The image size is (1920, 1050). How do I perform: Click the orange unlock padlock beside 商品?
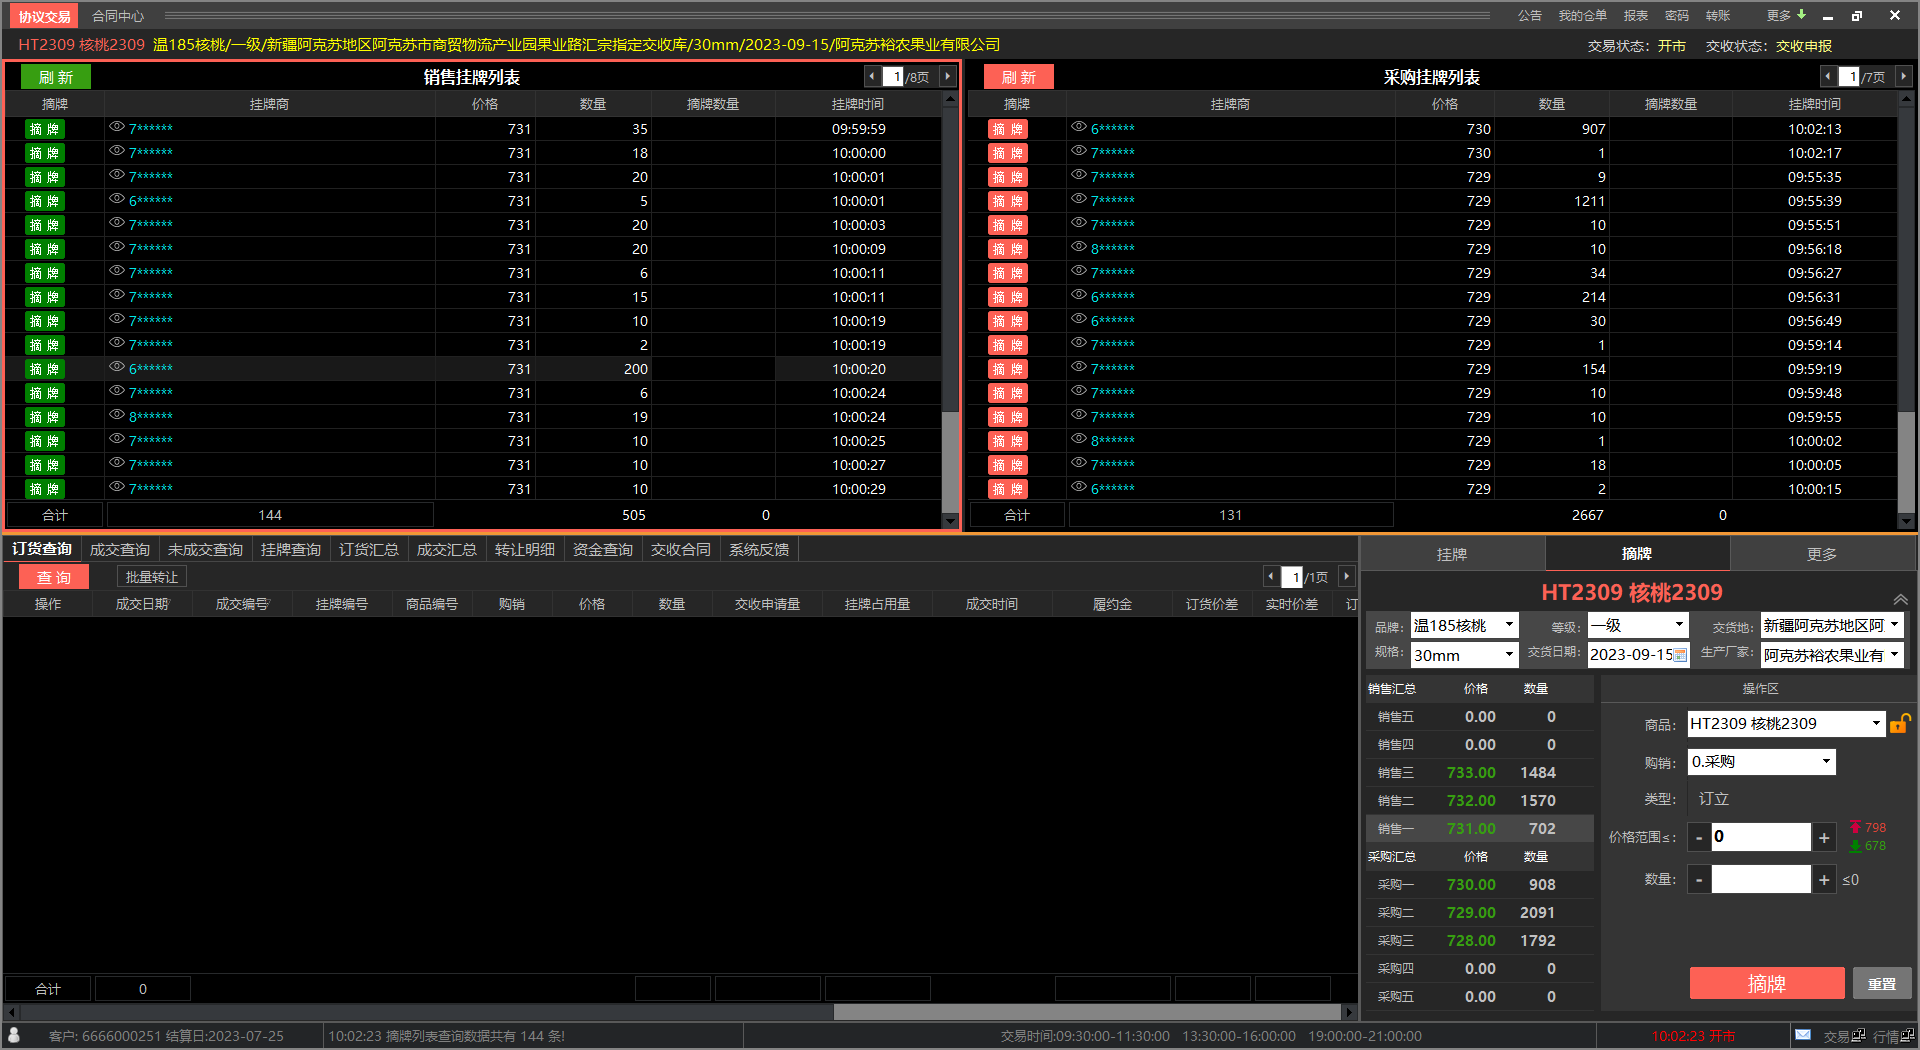tap(1900, 723)
